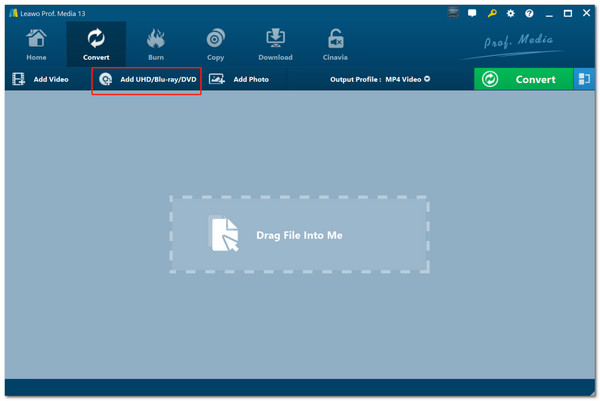The width and height of the screenshot is (600, 401).
Task: Open the Home module
Action: (36, 45)
